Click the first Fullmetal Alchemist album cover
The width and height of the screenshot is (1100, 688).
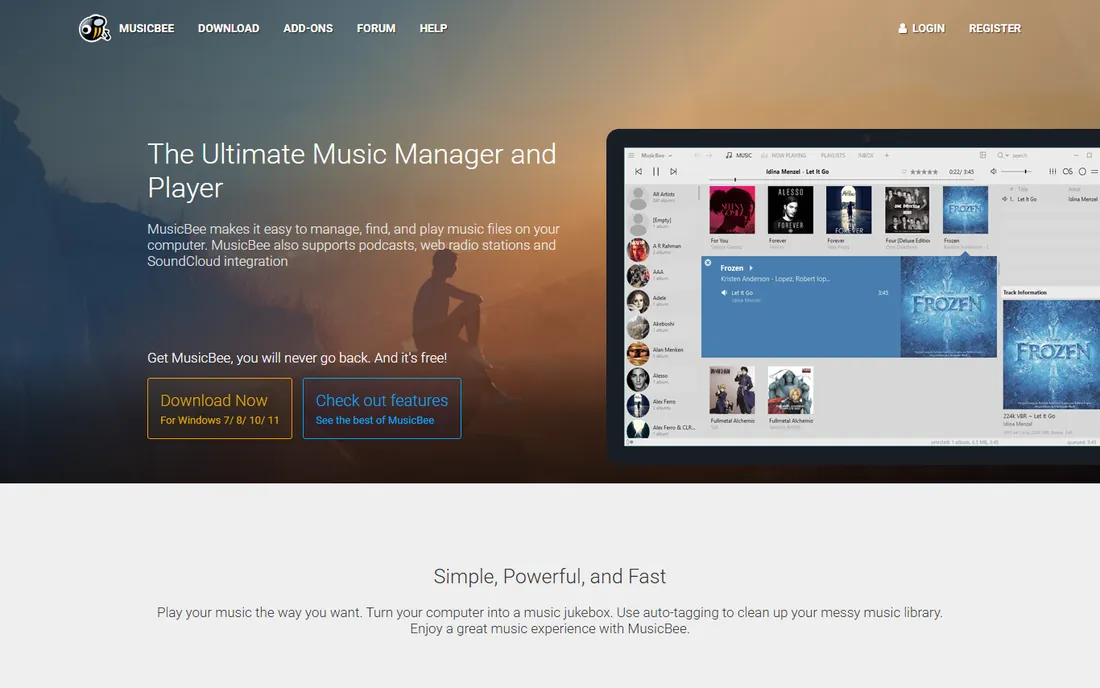[732, 390]
